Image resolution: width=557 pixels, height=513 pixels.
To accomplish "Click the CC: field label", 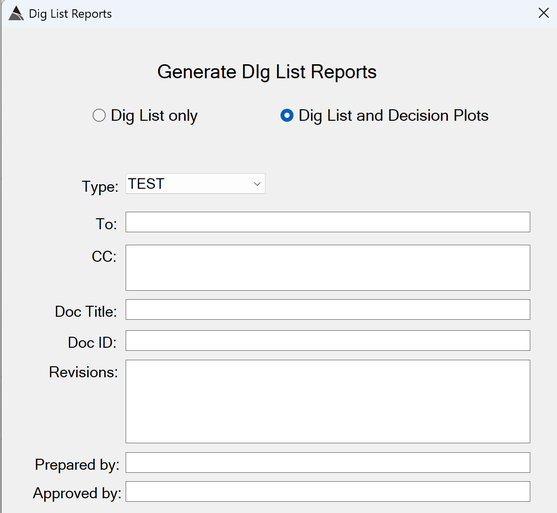I will click(x=104, y=256).
